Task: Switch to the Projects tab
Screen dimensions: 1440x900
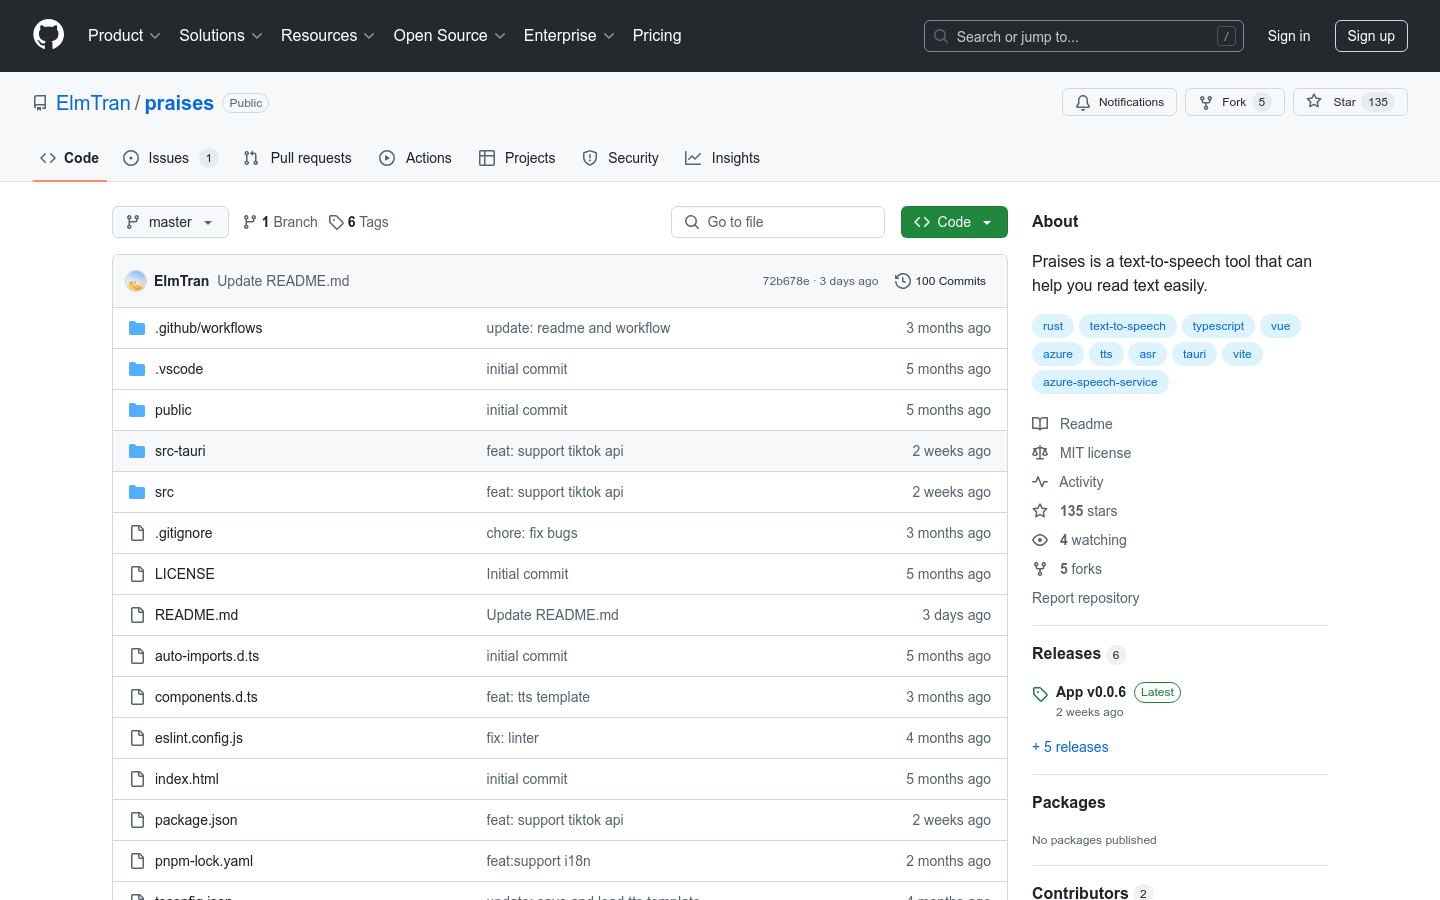Action: pyautogui.click(x=517, y=158)
